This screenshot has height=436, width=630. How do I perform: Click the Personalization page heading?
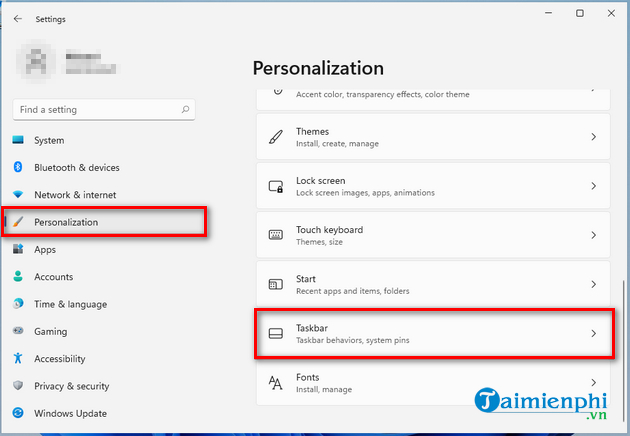(318, 68)
